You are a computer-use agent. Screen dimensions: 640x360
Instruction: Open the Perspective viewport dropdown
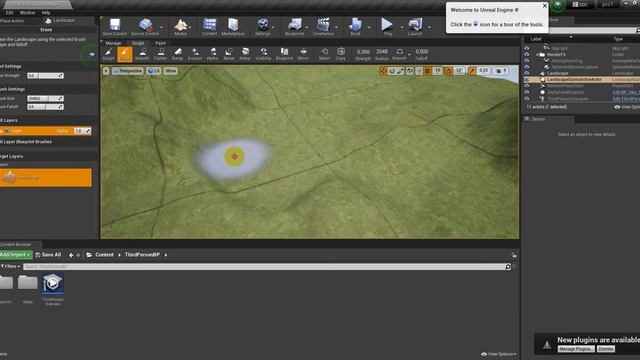click(128, 71)
